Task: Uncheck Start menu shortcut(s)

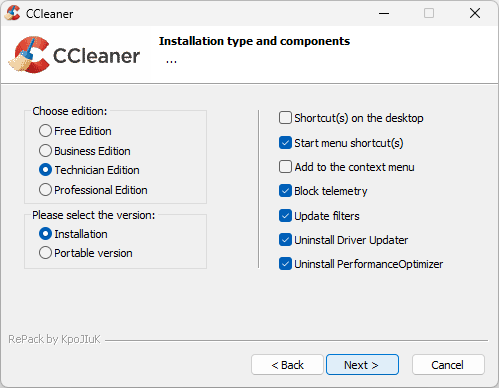Action: tap(285, 143)
